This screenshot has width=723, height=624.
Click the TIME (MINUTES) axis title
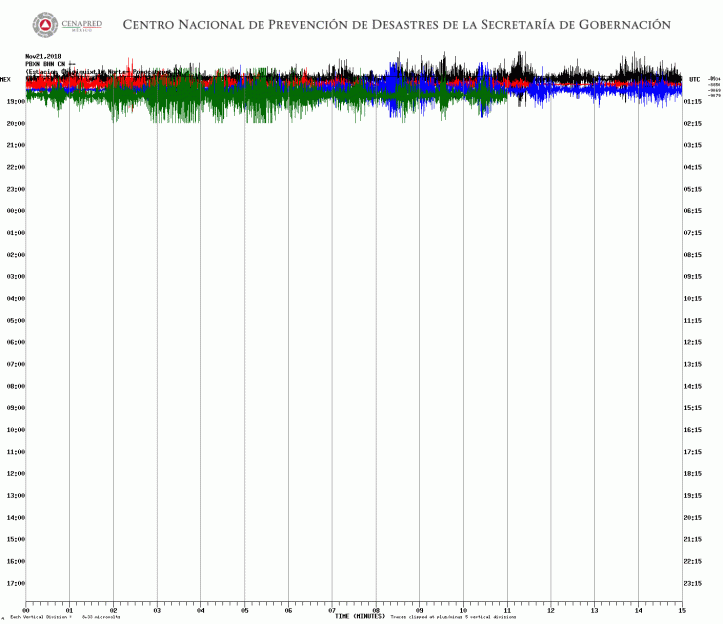(360, 616)
